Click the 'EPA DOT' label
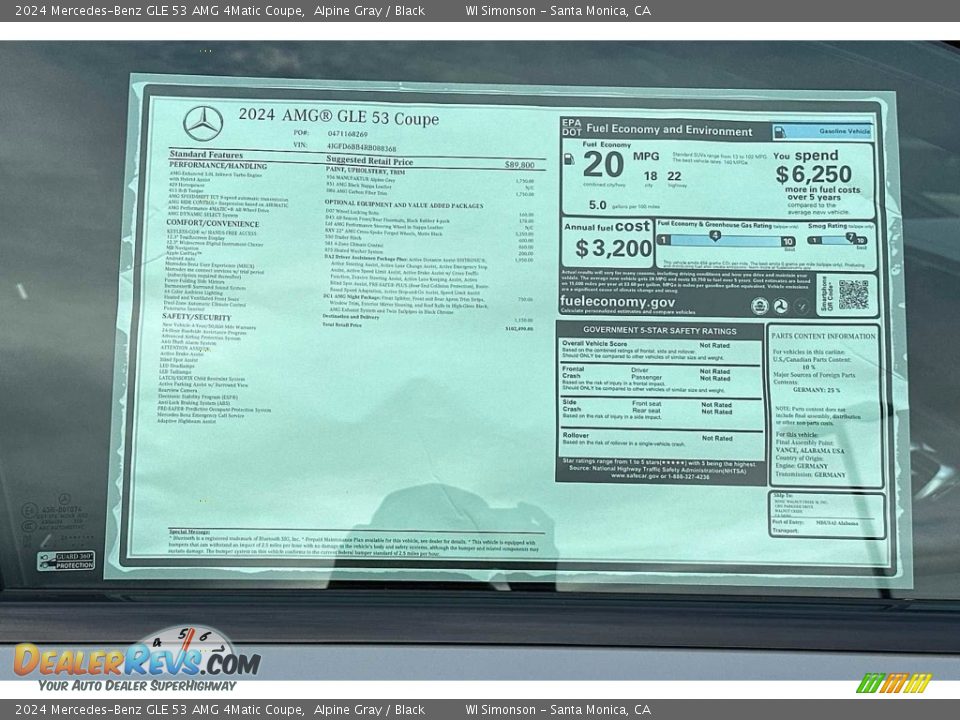This screenshot has width=960, height=720. (571, 127)
